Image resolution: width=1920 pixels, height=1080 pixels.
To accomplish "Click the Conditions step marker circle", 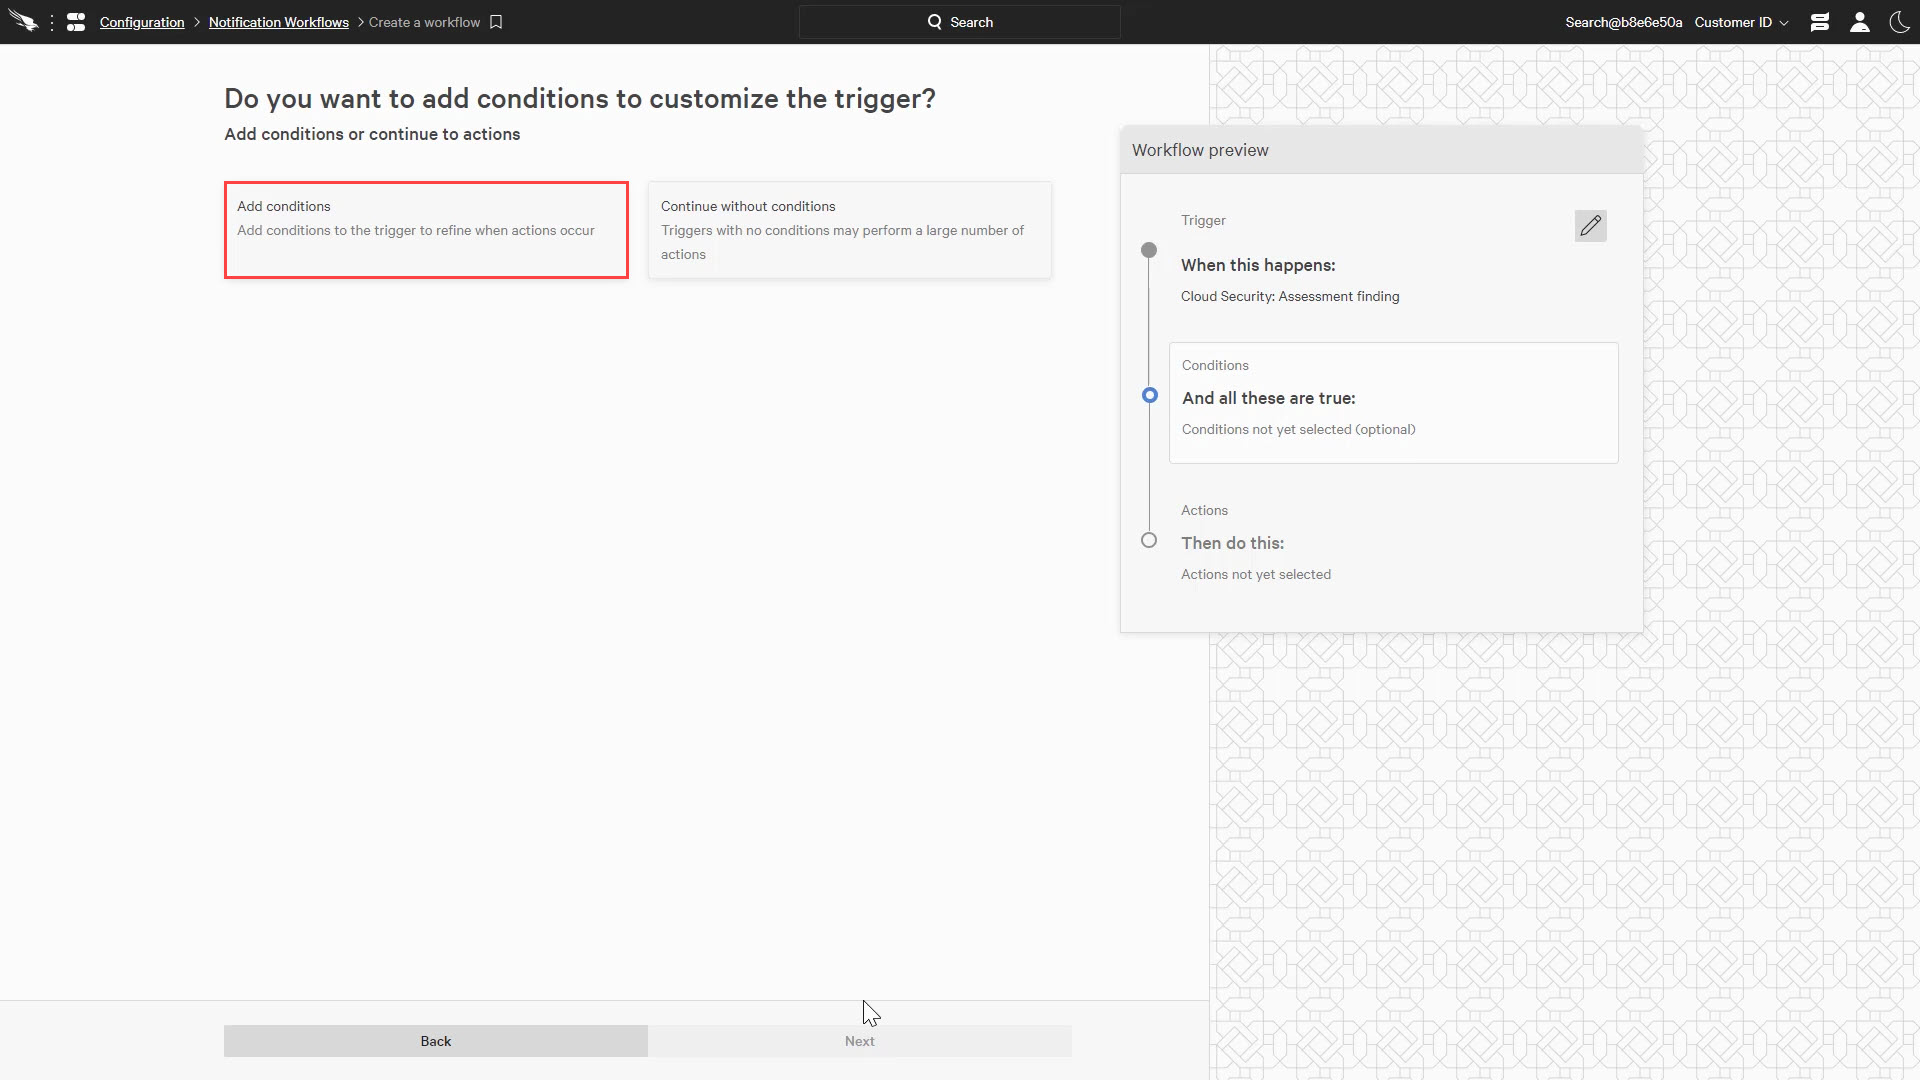I will [1150, 395].
